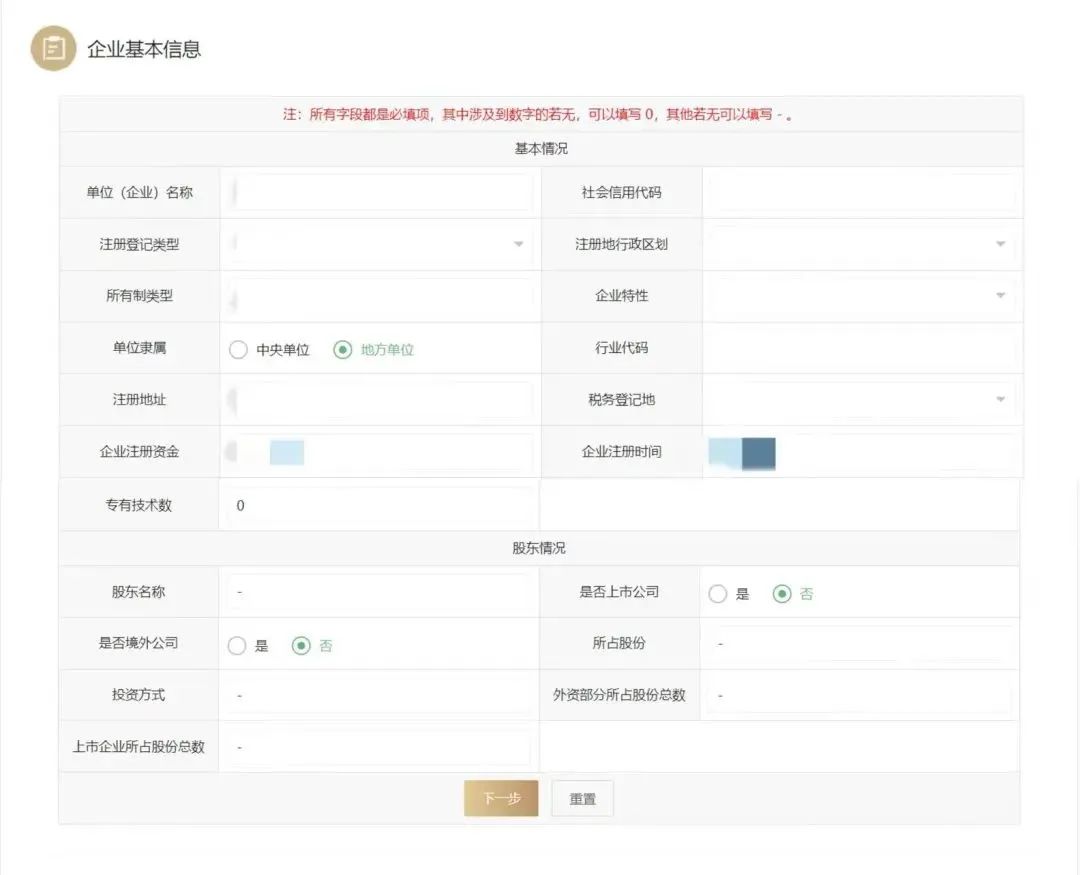The image size is (1080, 875).
Task: Click the 企业基本信息 clipboard icon
Action: click(x=53, y=49)
